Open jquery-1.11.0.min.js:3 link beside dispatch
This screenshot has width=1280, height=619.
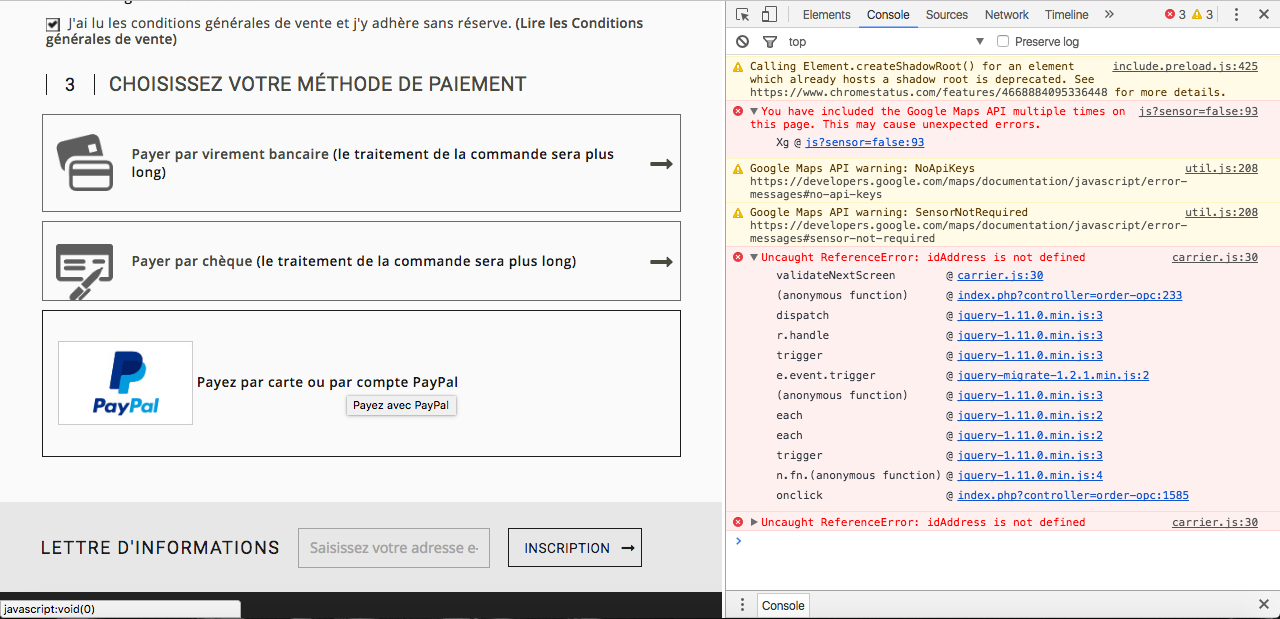(x=1030, y=315)
